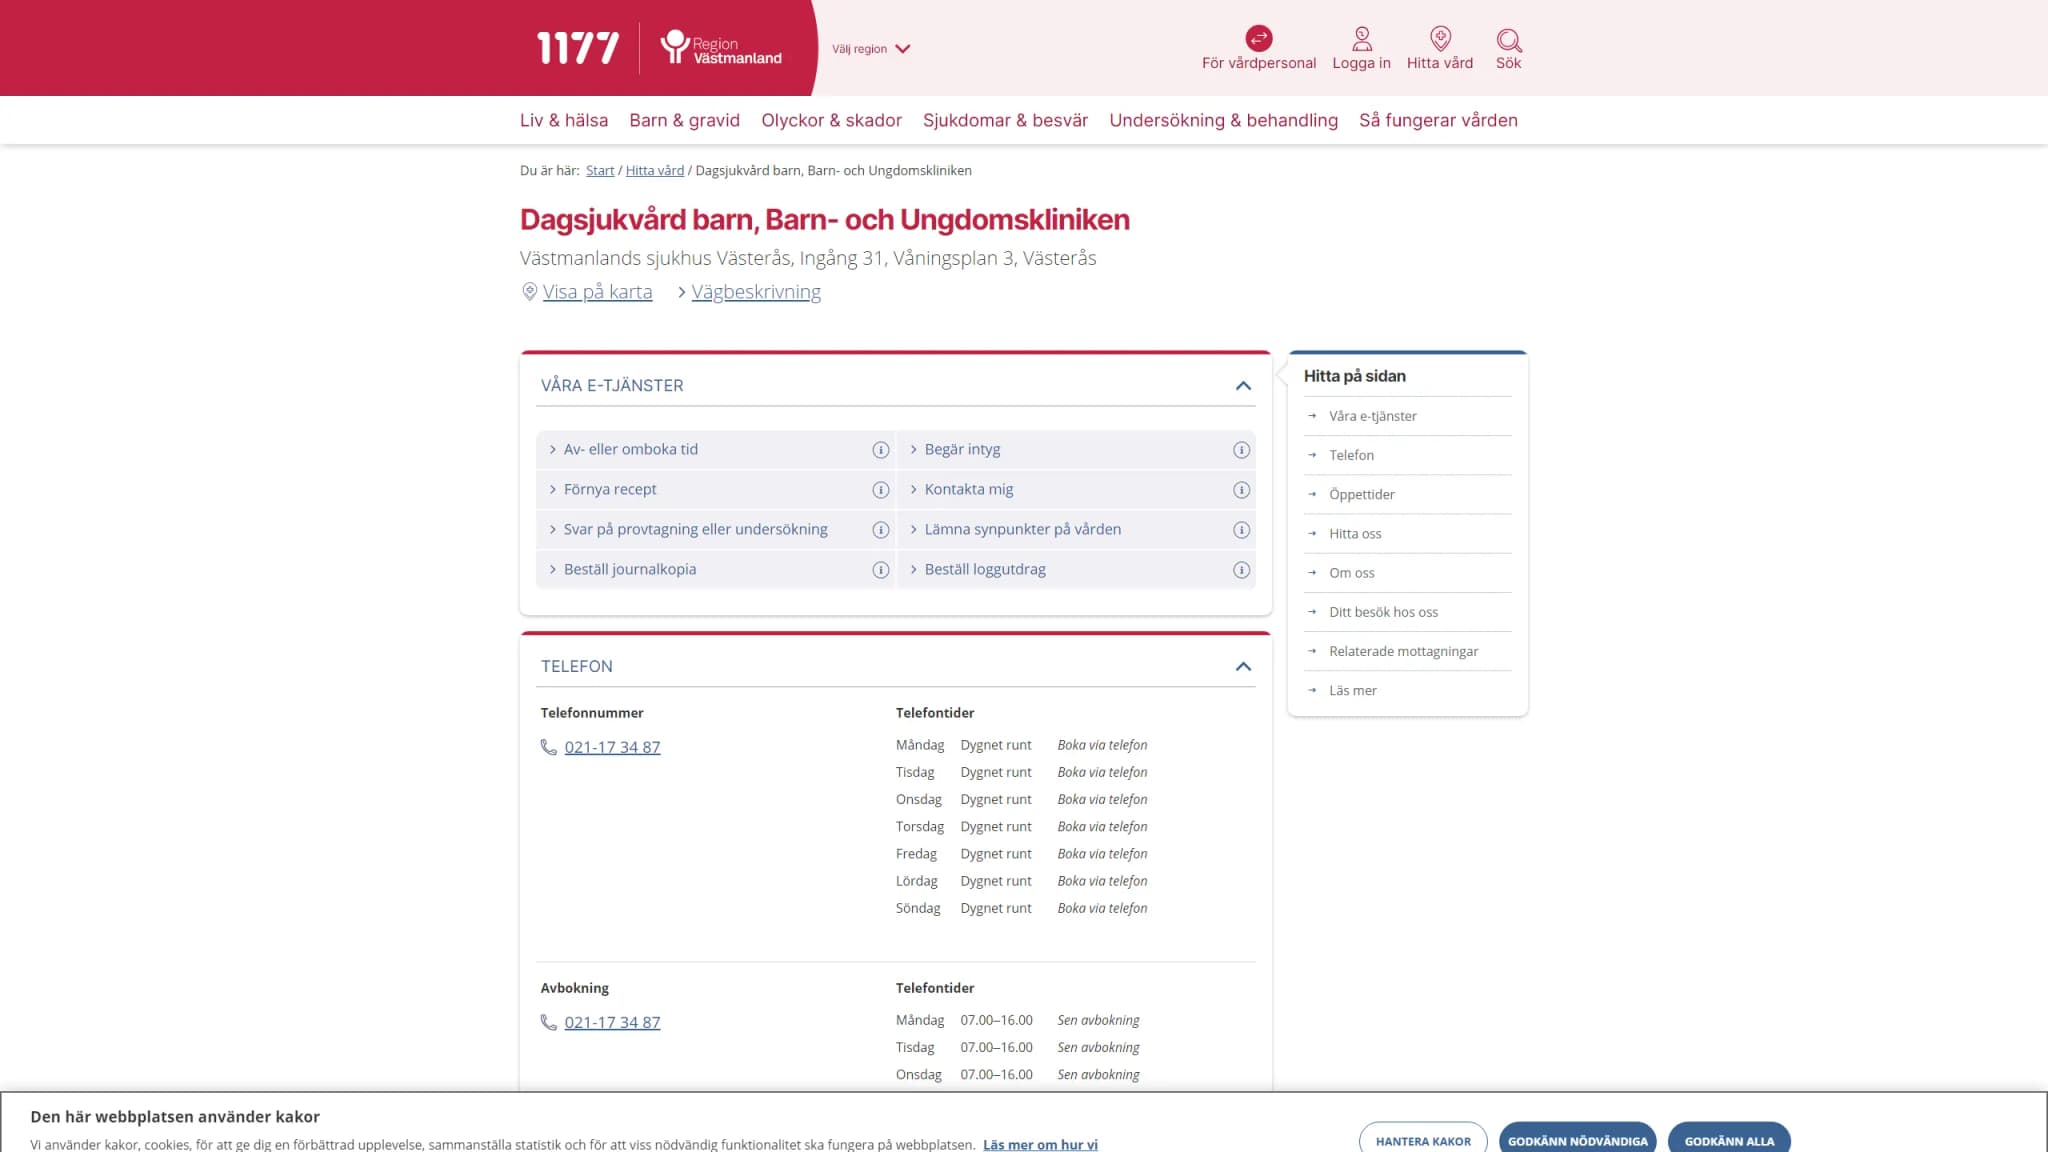Jump to Öppettider in page sidebar
The height and width of the screenshot is (1152, 2048).
tap(1361, 494)
